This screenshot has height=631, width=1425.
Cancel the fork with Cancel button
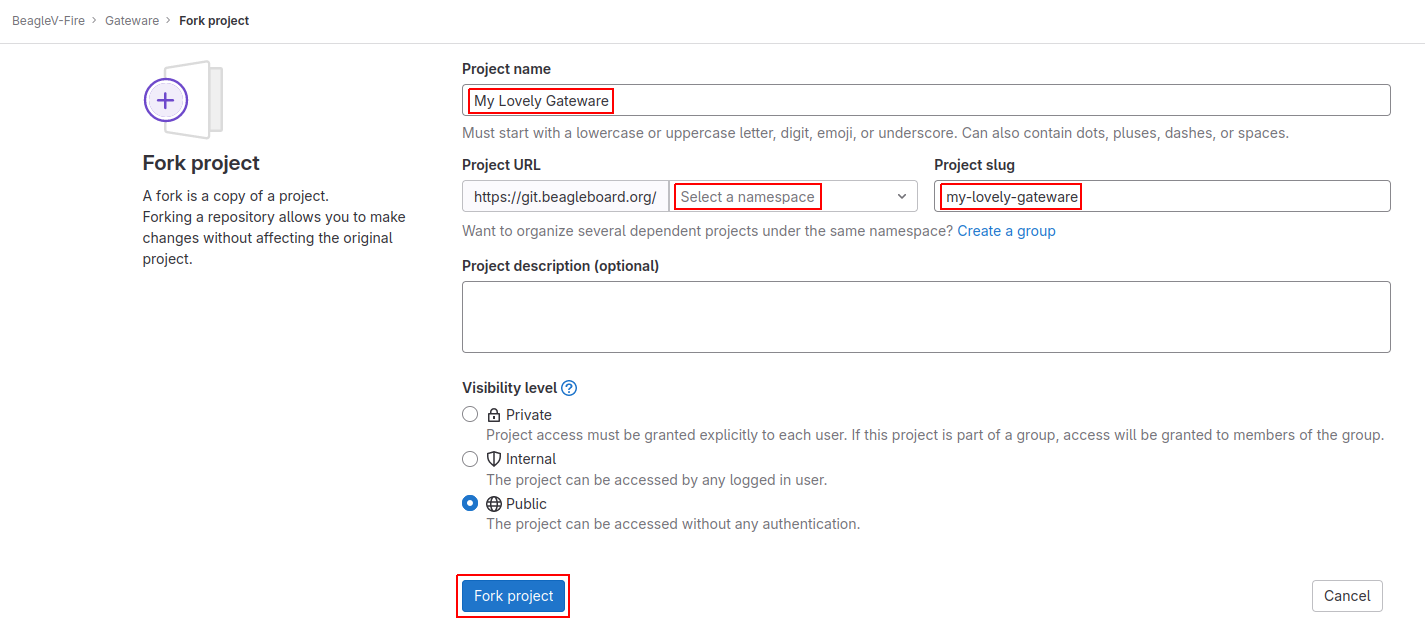point(1347,596)
